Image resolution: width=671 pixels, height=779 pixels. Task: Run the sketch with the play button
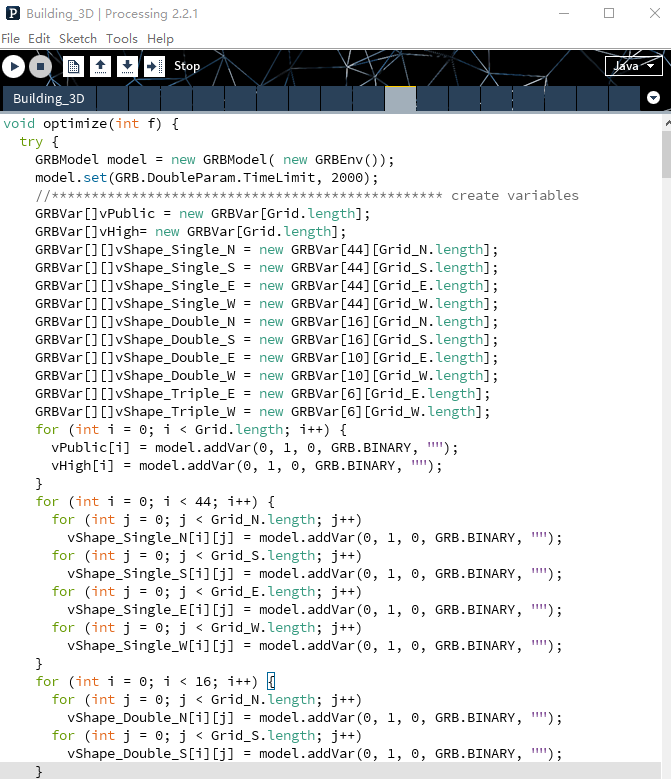coord(13,66)
